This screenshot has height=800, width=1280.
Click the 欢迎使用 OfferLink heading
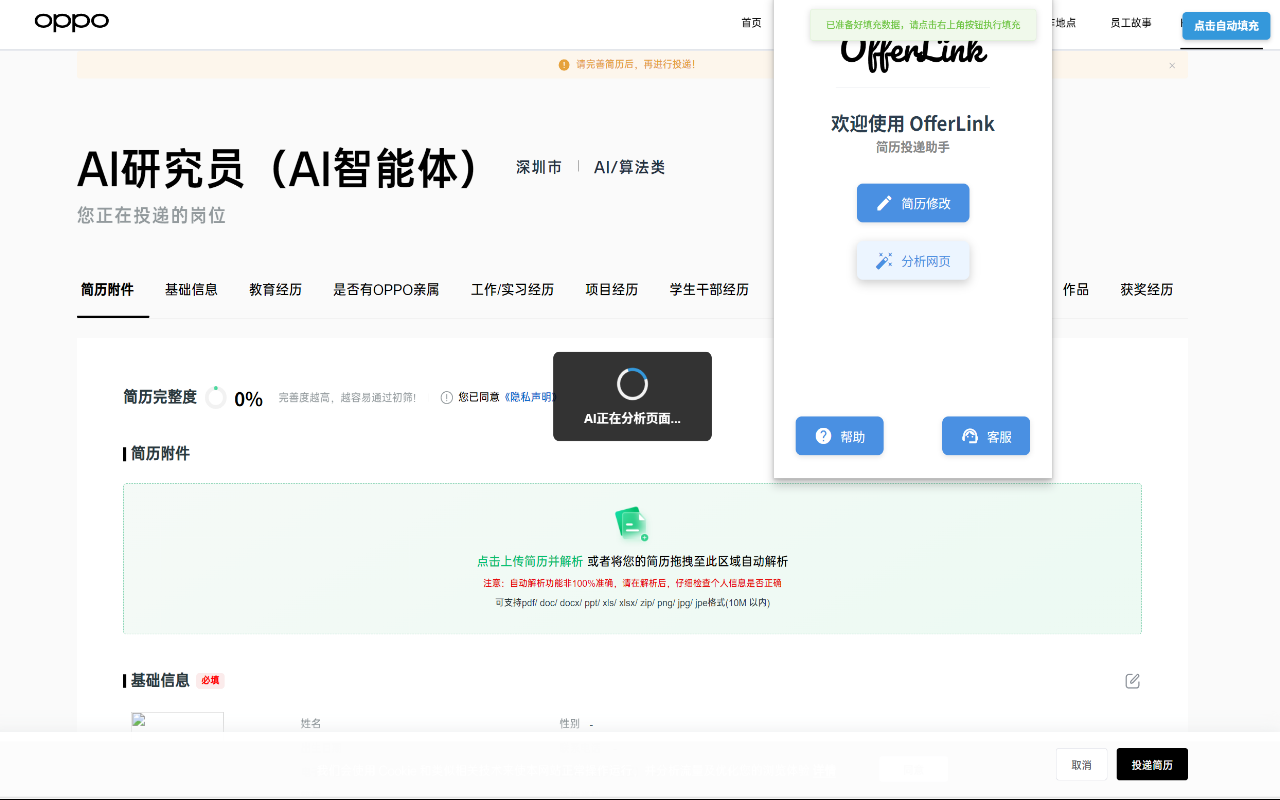coord(913,124)
